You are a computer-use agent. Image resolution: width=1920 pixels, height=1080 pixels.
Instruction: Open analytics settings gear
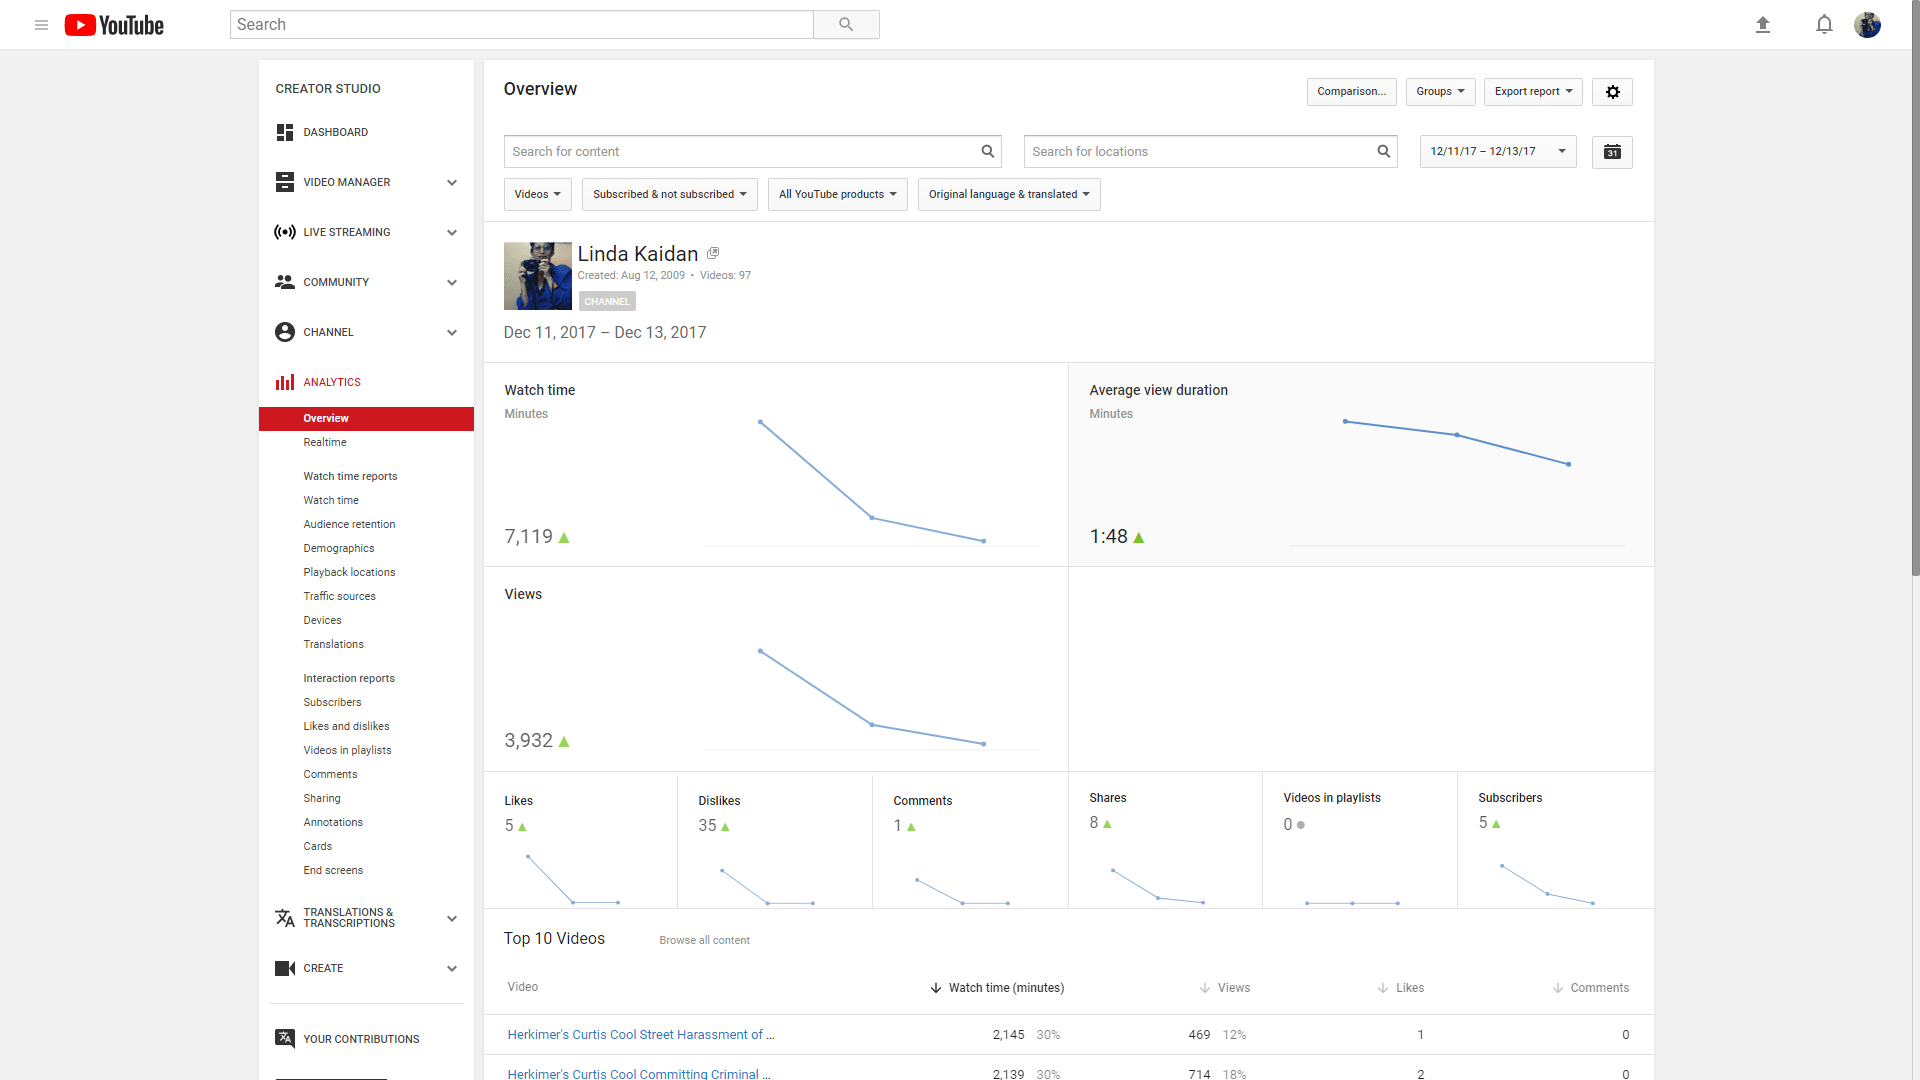point(1612,92)
